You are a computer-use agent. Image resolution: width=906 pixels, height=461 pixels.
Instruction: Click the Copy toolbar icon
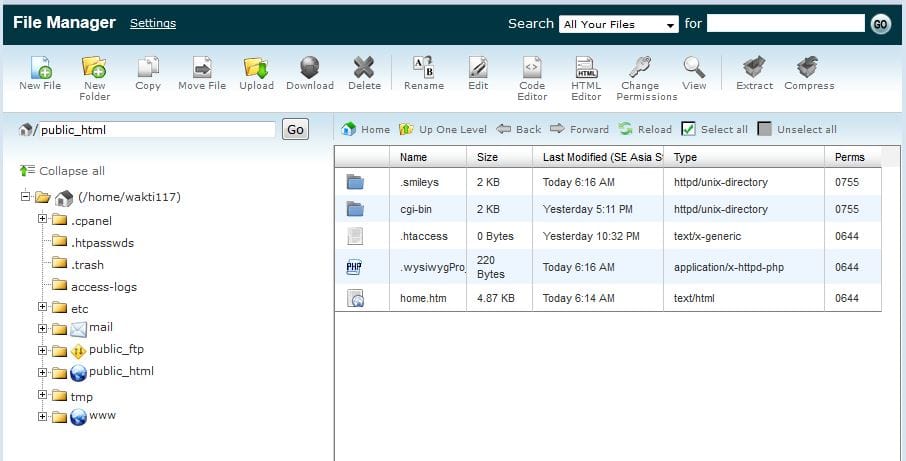148,68
